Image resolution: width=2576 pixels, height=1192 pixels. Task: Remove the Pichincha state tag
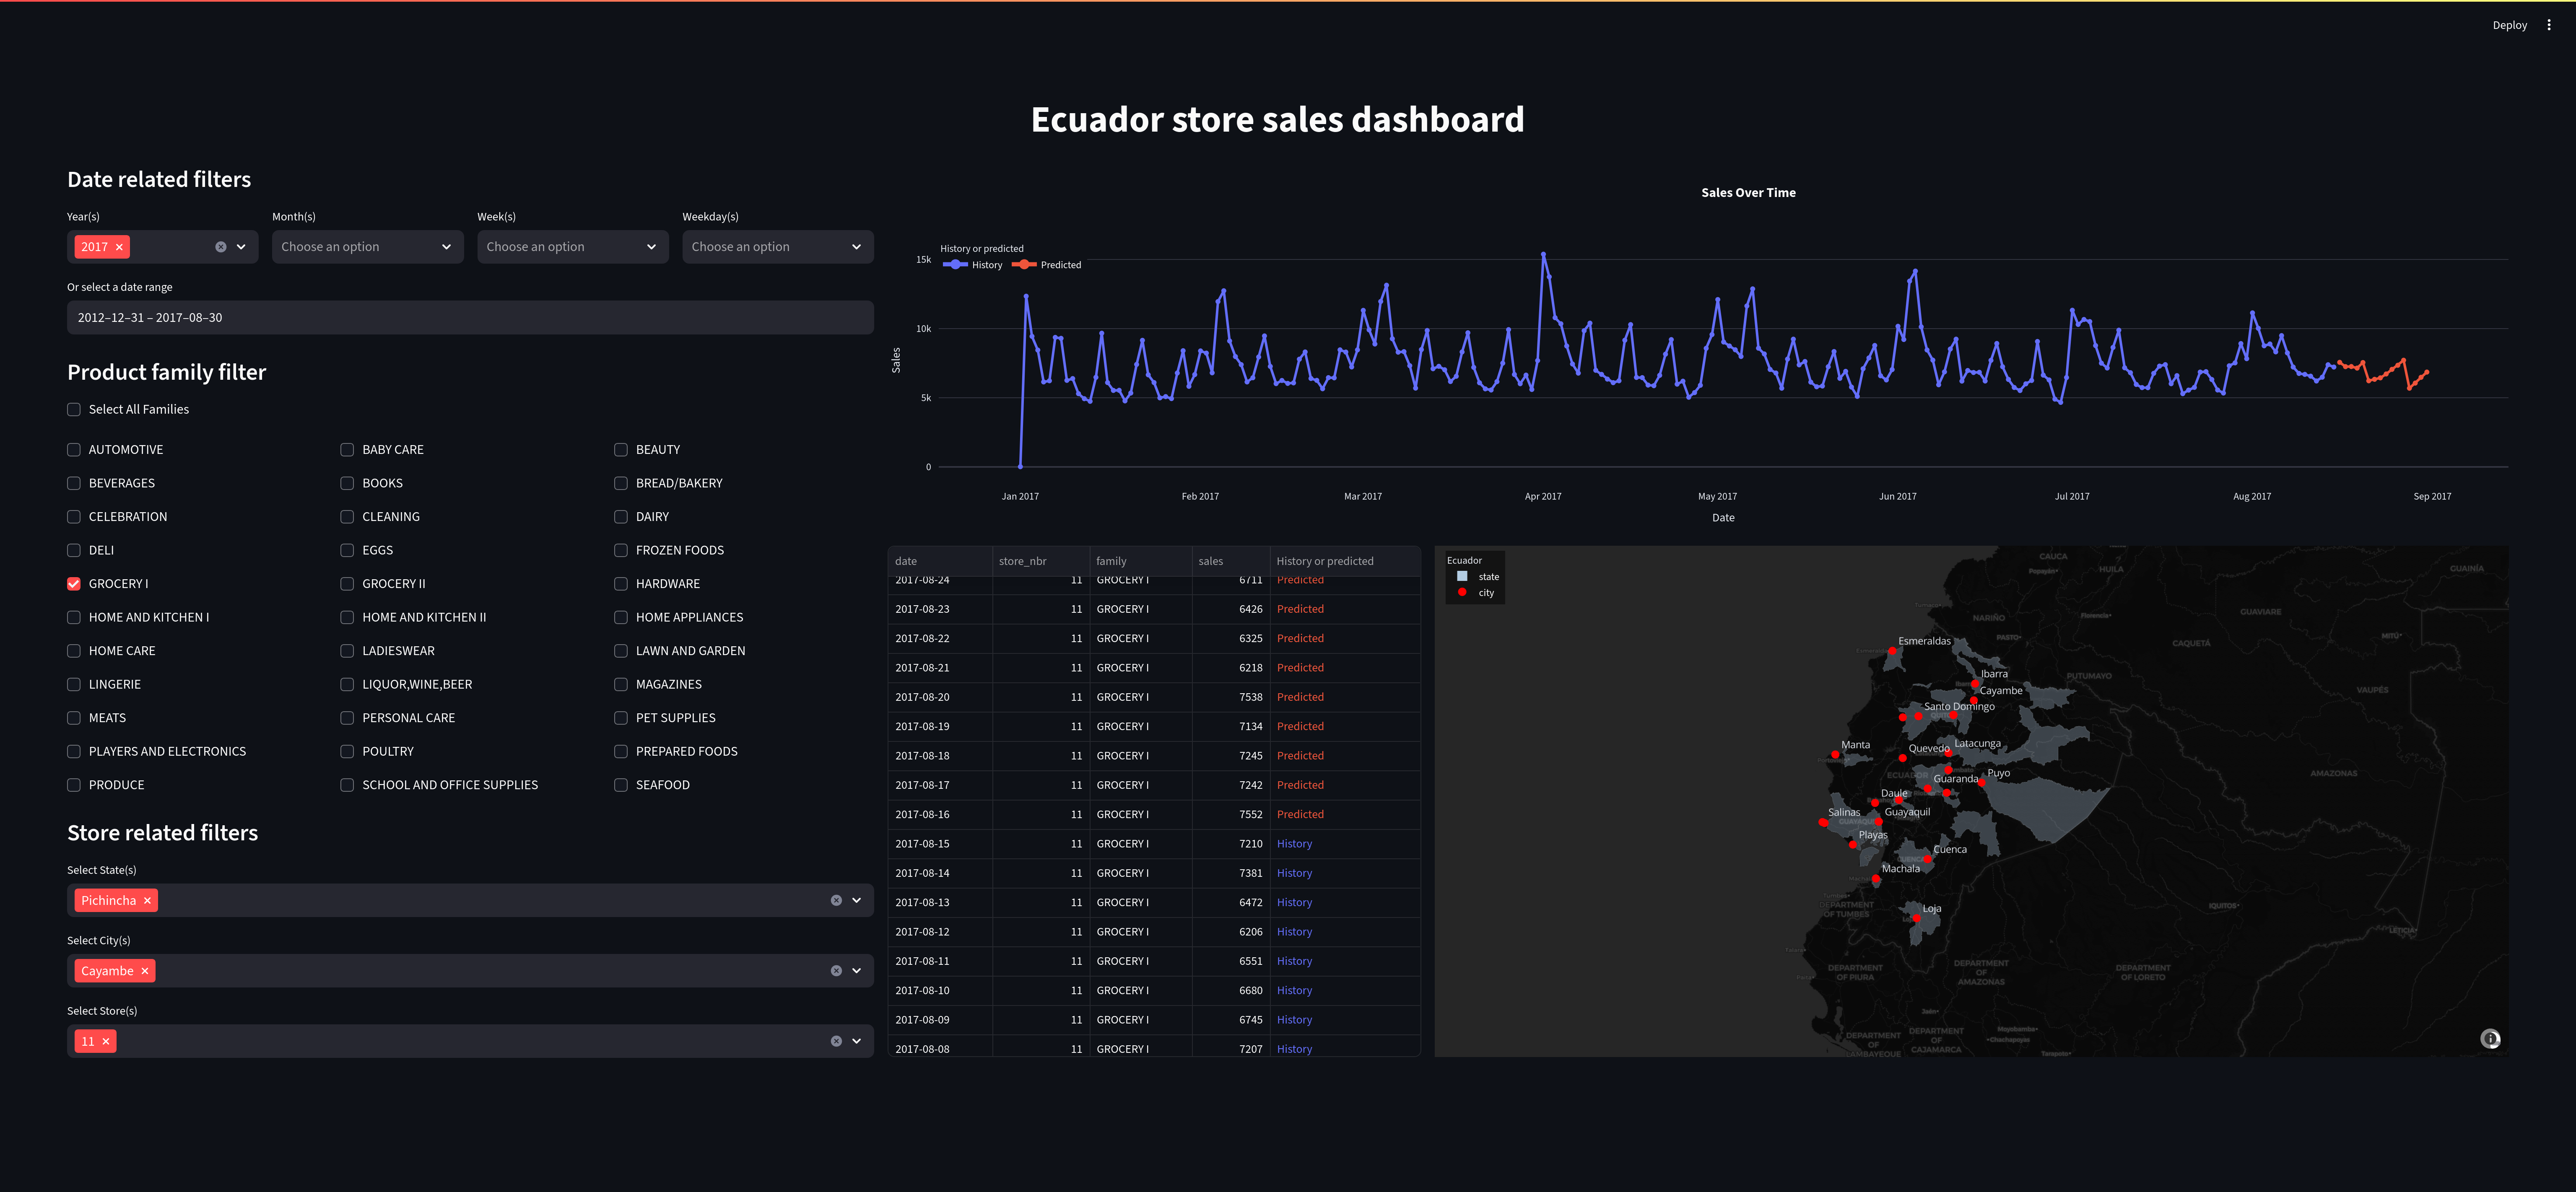[147, 901]
